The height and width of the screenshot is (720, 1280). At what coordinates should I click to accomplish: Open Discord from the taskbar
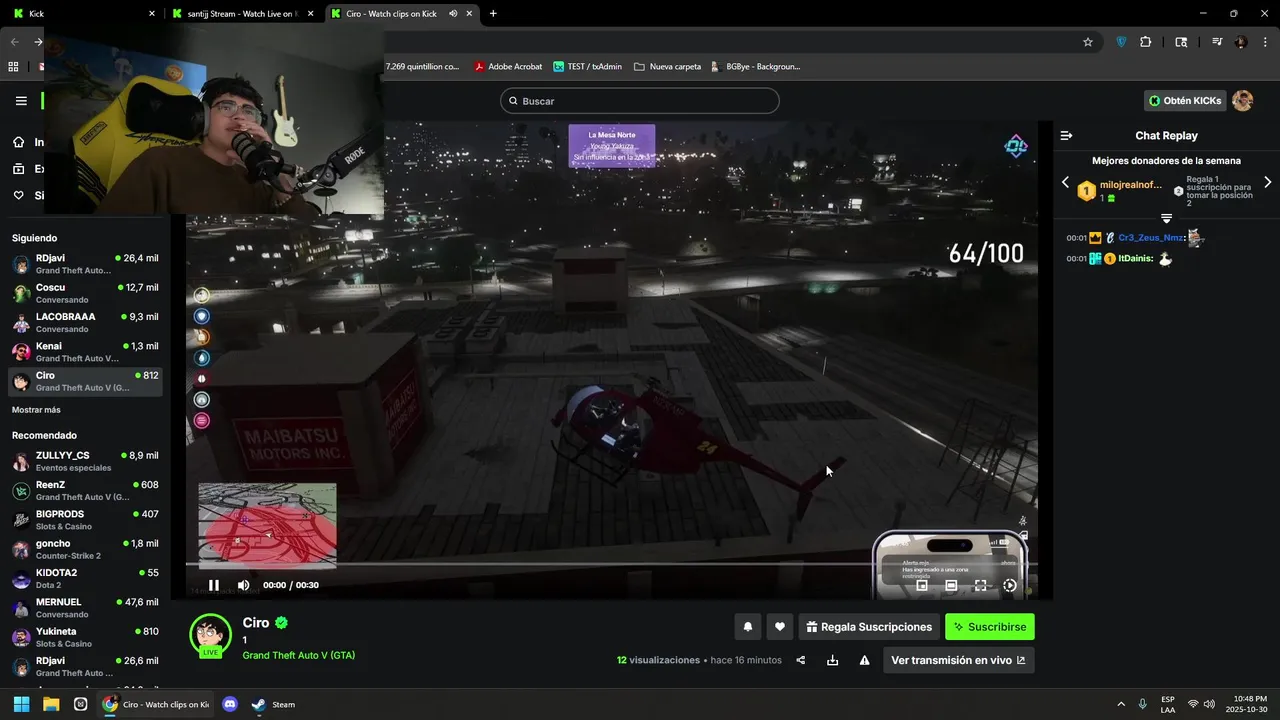pyautogui.click(x=230, y=704)
